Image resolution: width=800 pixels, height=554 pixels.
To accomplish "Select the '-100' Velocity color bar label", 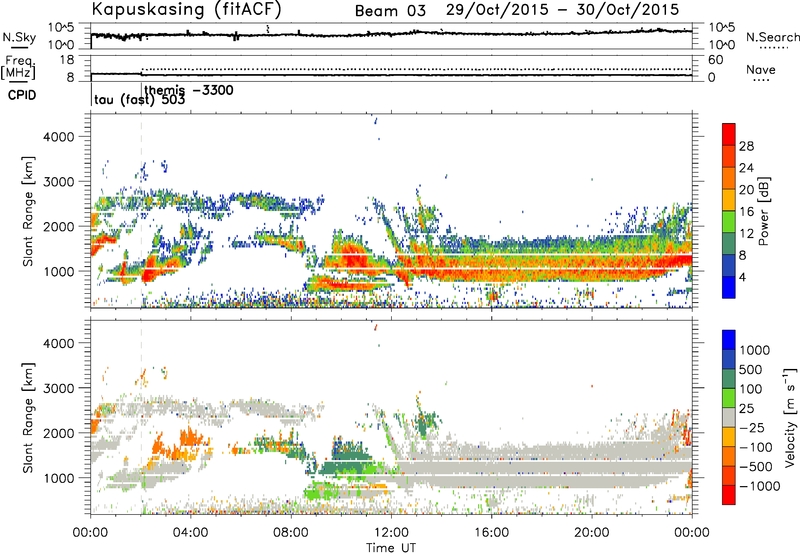I will point(756,447).
